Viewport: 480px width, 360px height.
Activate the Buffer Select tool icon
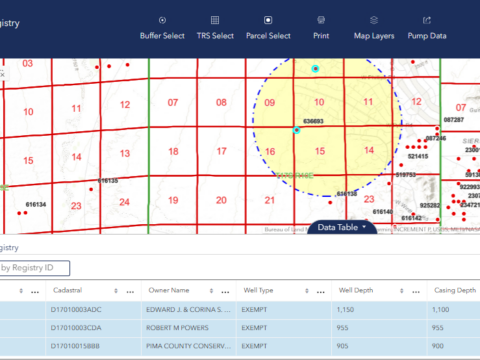[x=162, y=20]
